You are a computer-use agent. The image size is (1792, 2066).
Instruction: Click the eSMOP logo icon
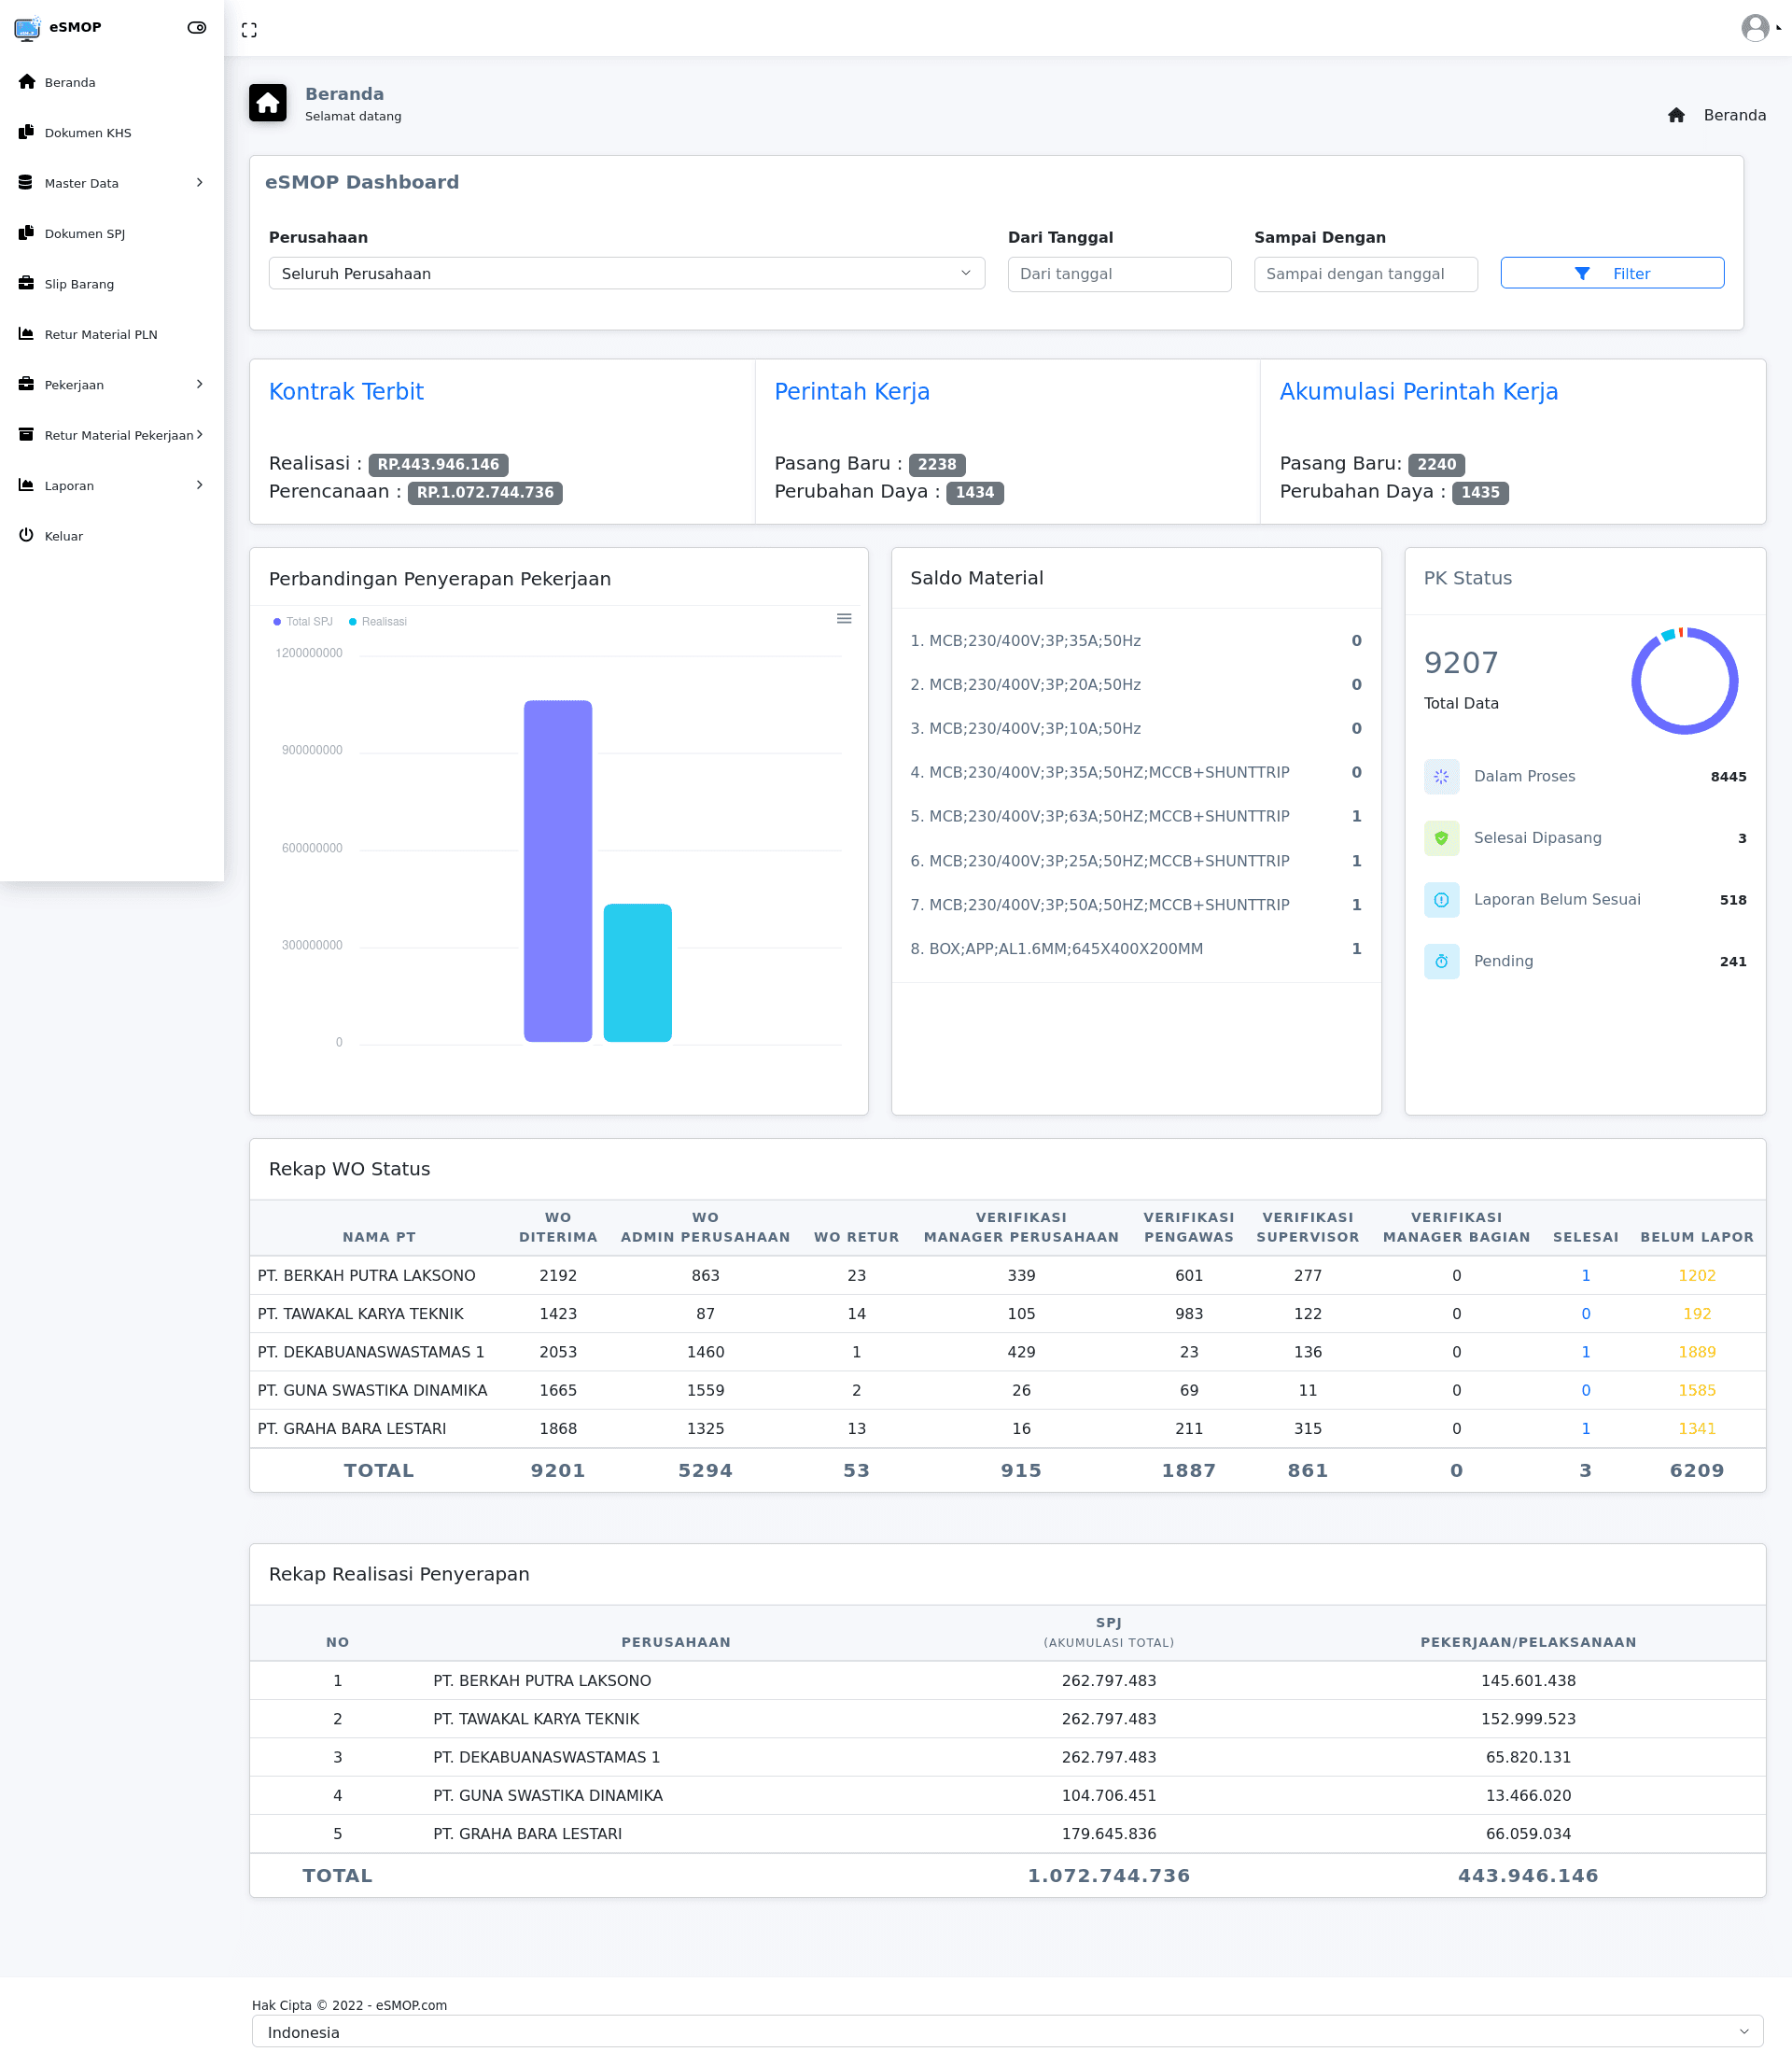(27, 28)
